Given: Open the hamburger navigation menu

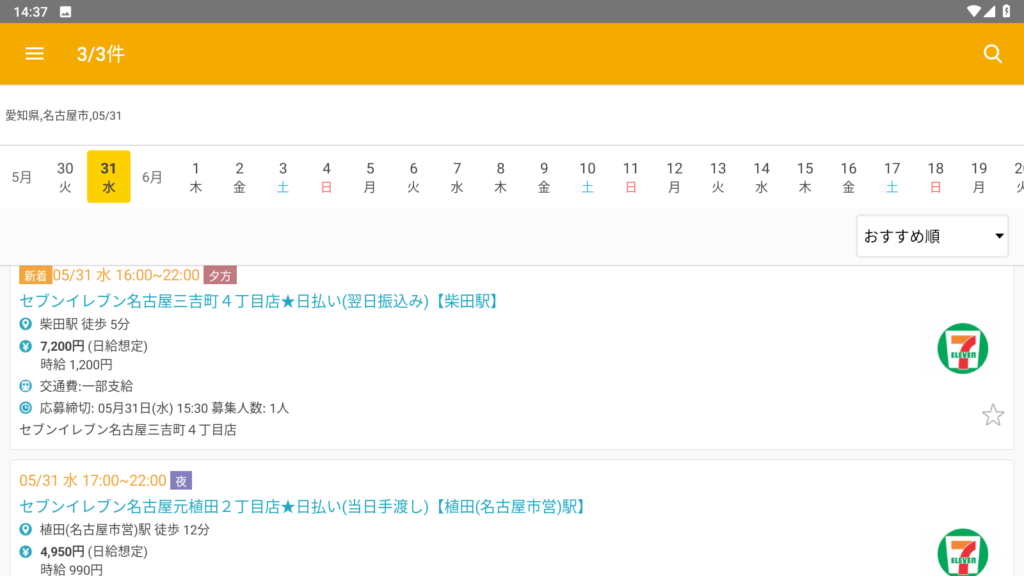Looking at the screenshot, I should (x=35, y=54).
